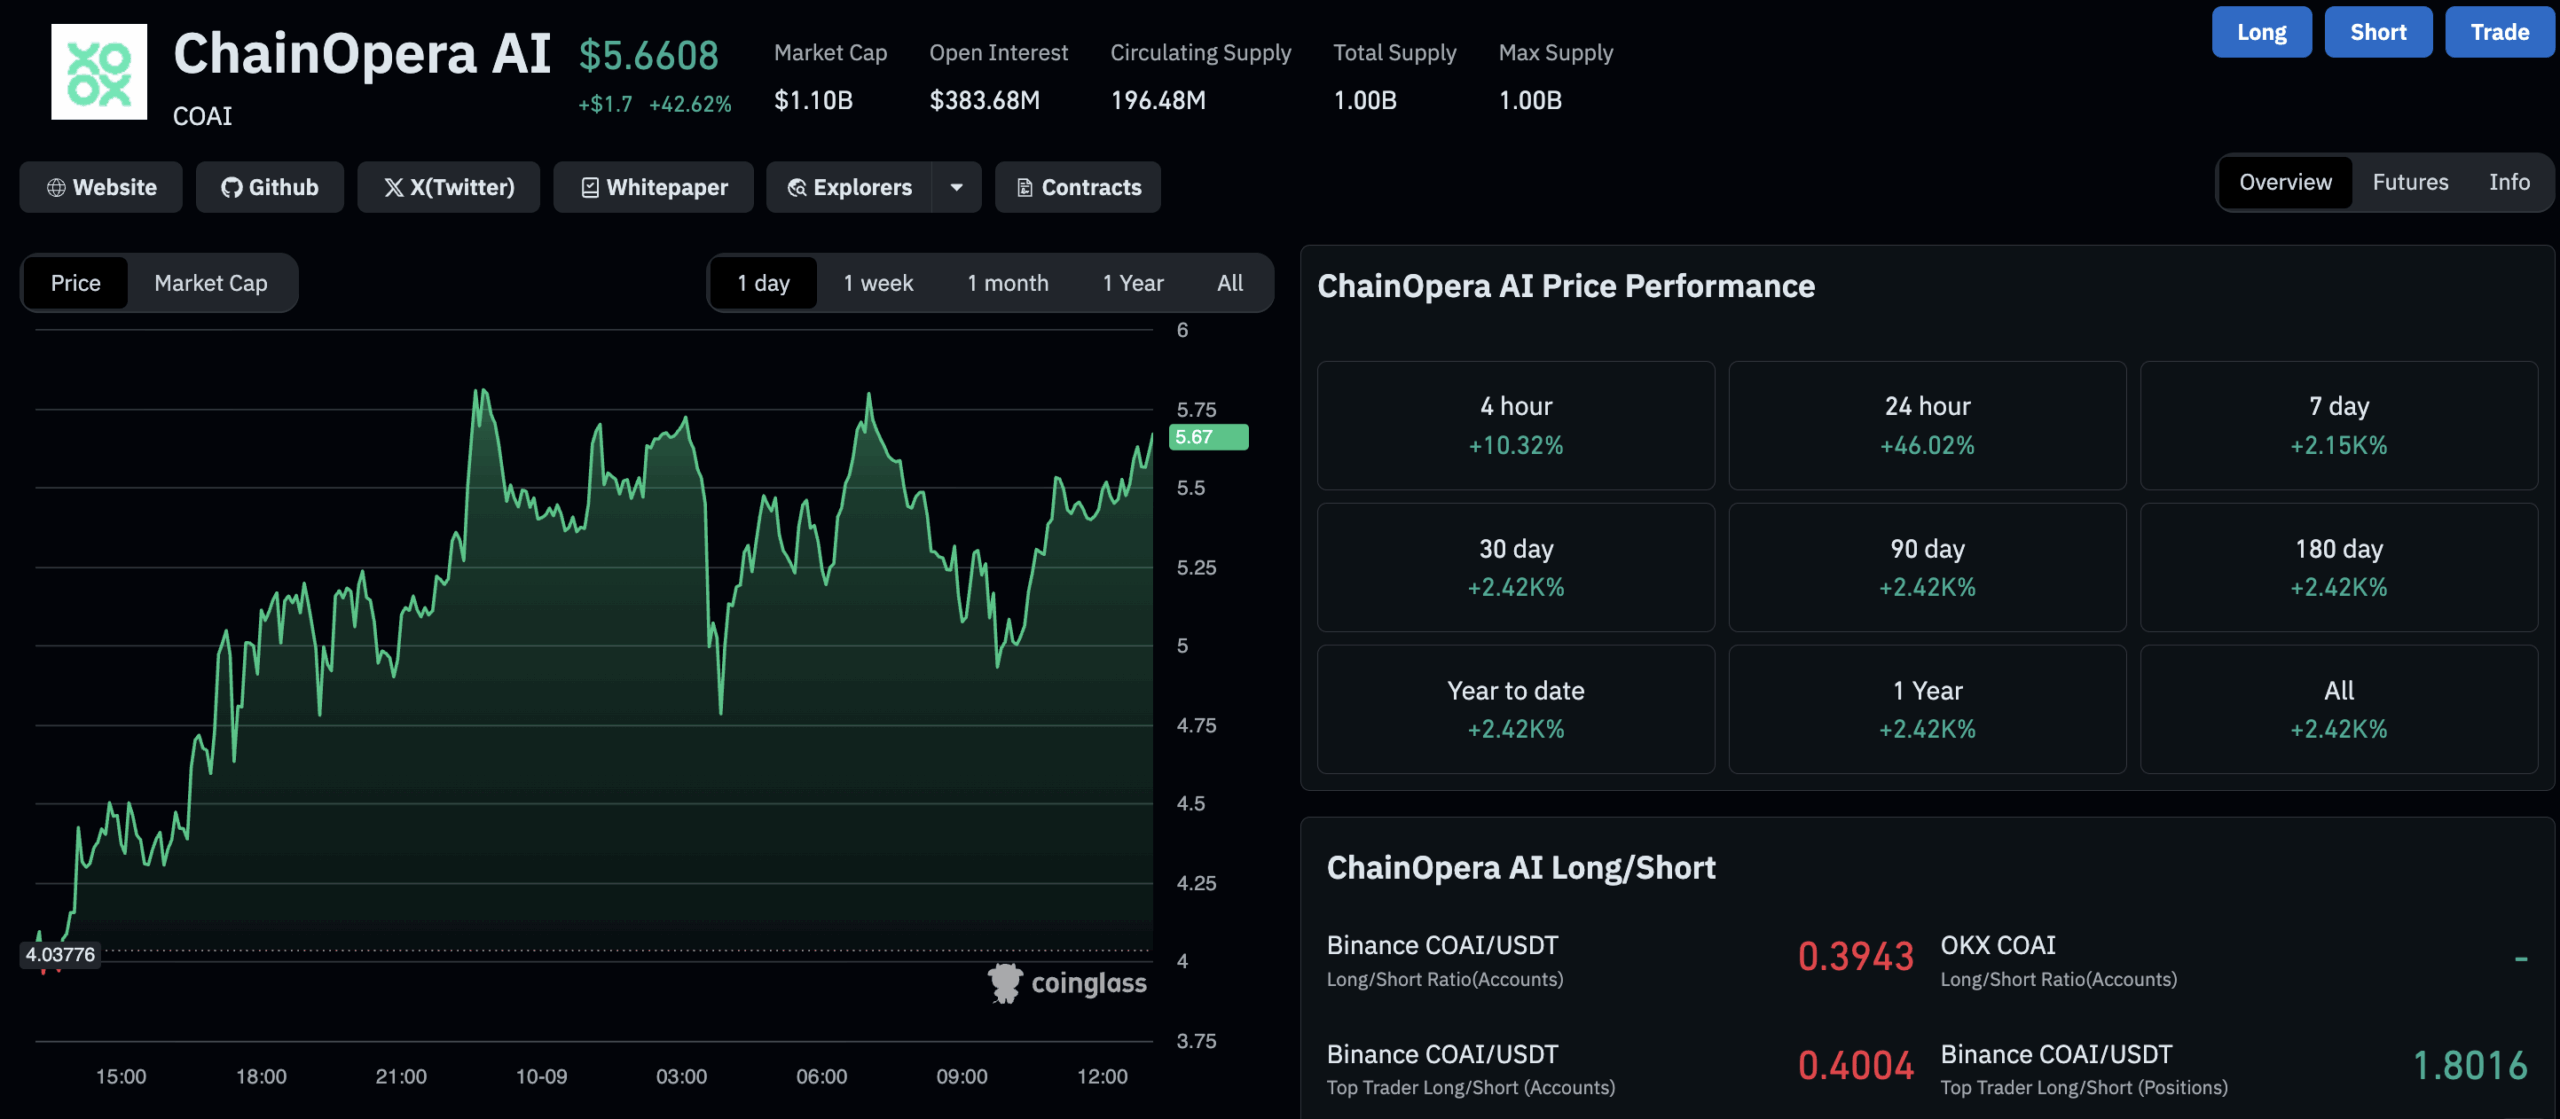
Task: Open the Whitepaper document
Action: pyautogui.click(x=653, y=187)
